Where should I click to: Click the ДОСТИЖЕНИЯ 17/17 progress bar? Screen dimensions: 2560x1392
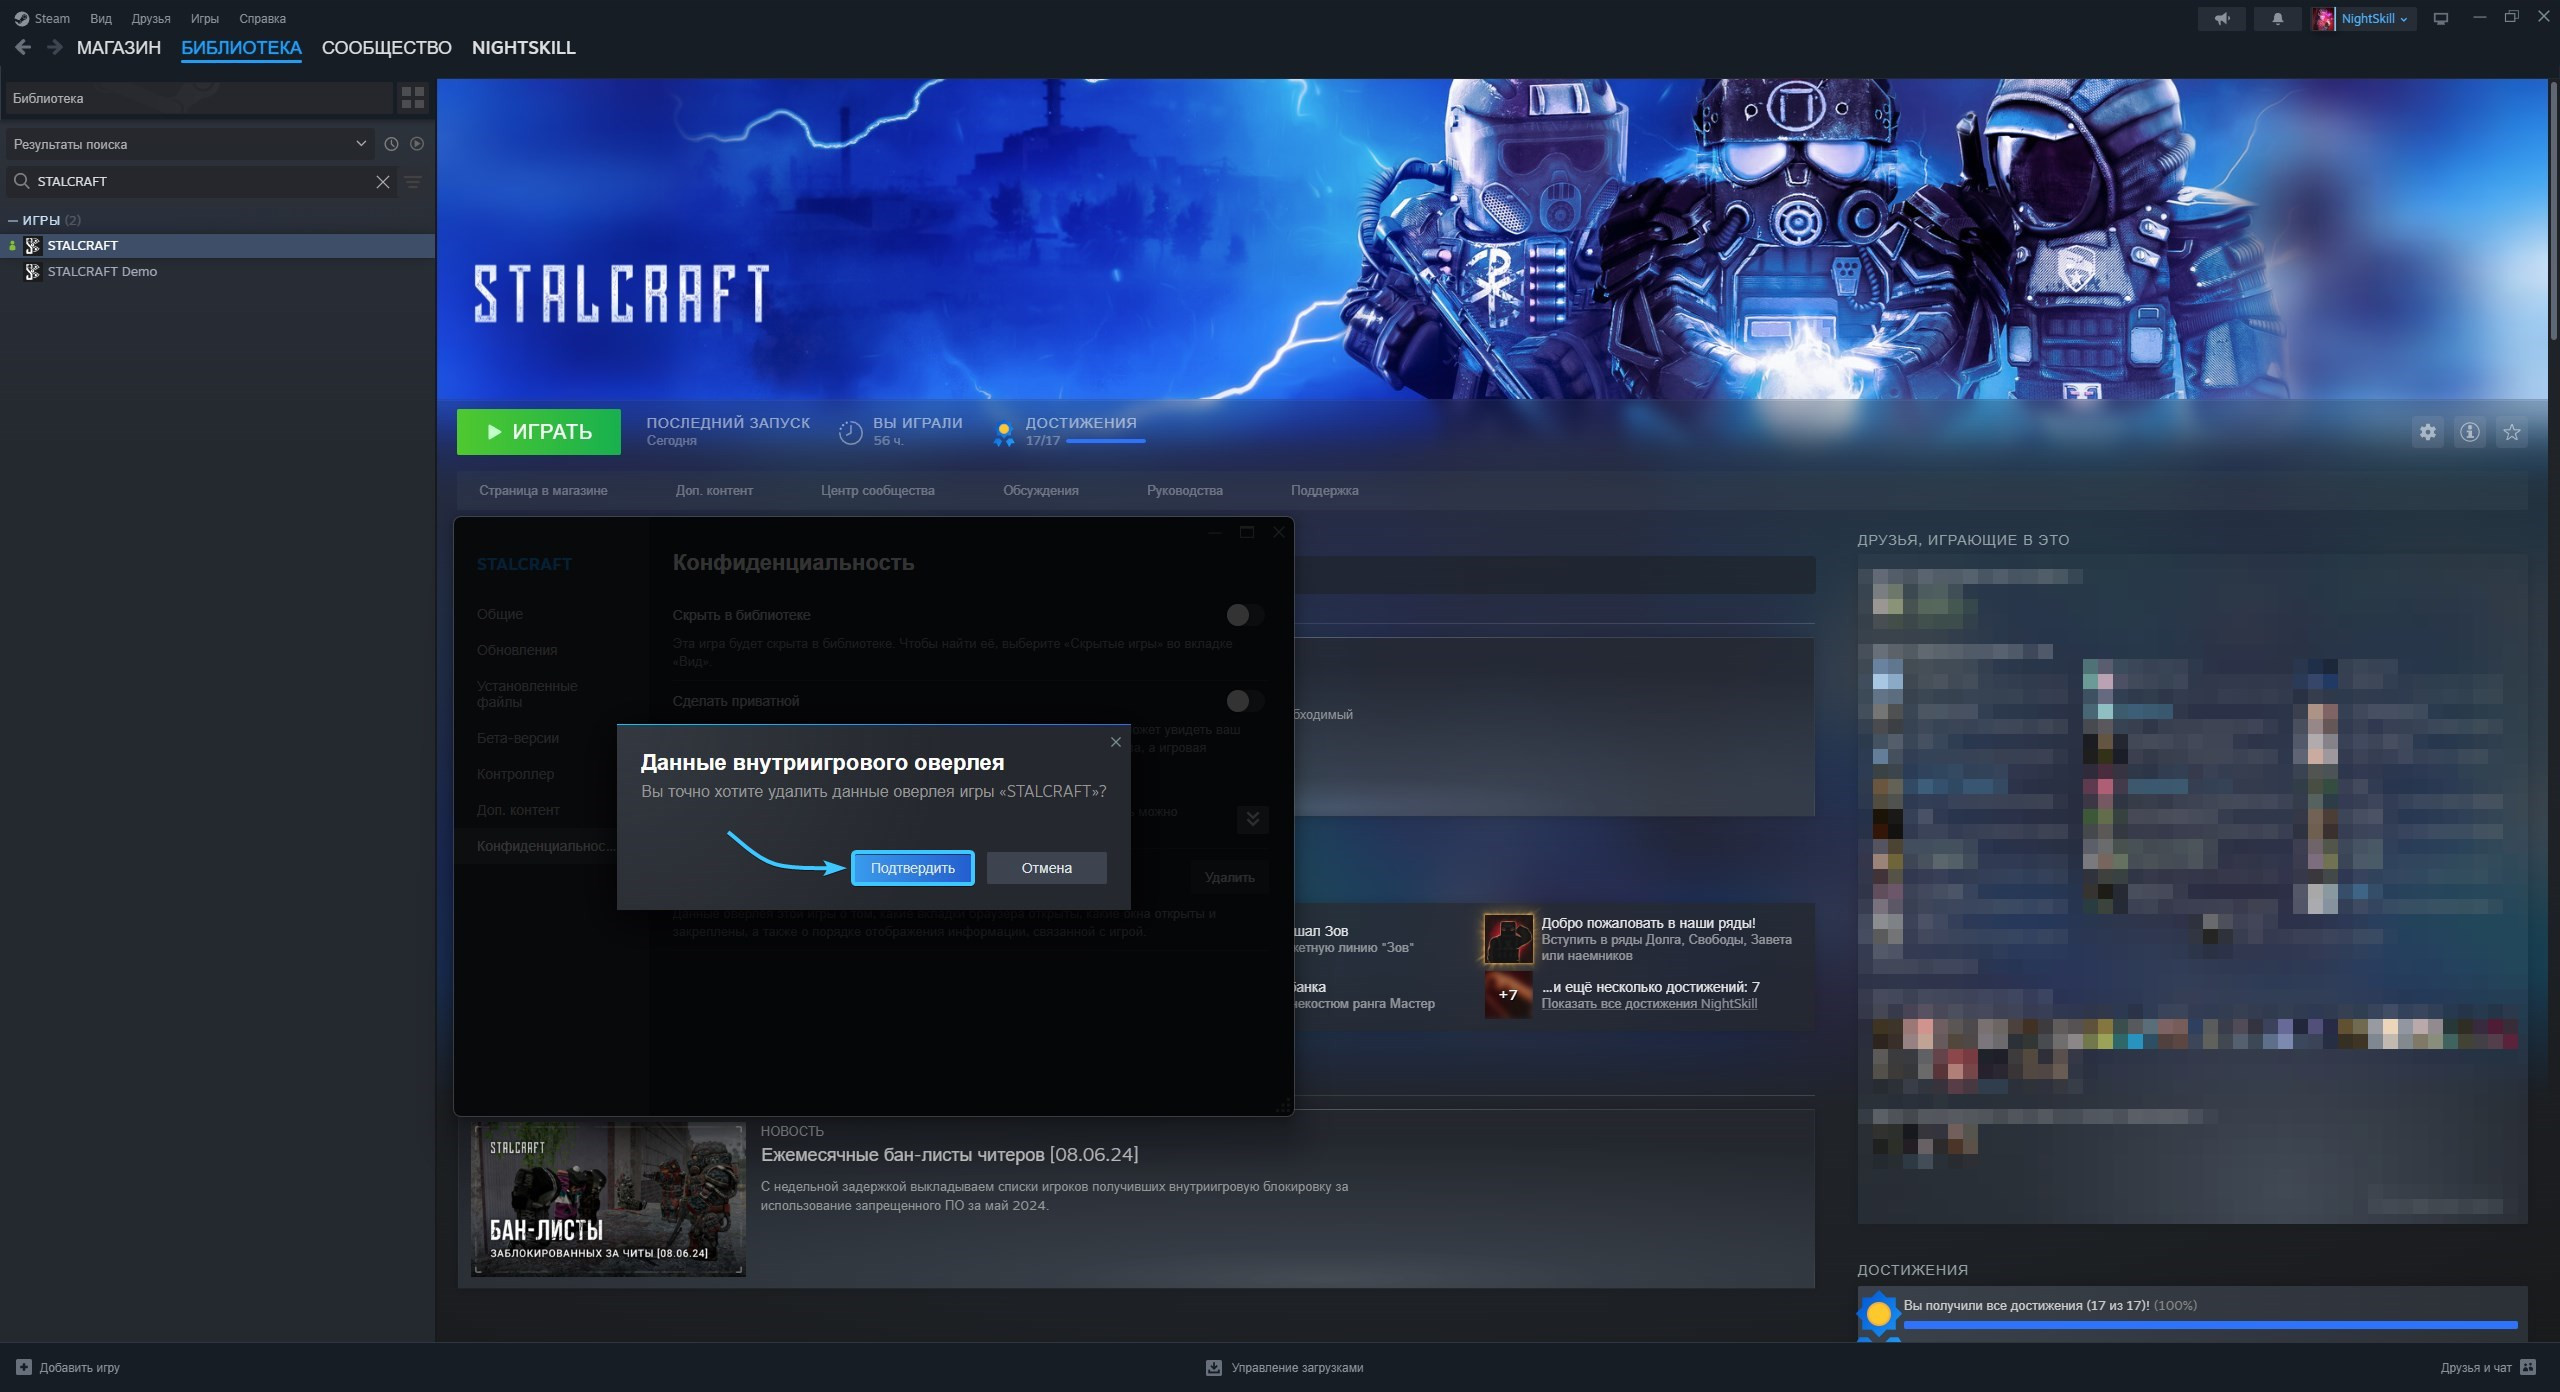pos(1105,441)
